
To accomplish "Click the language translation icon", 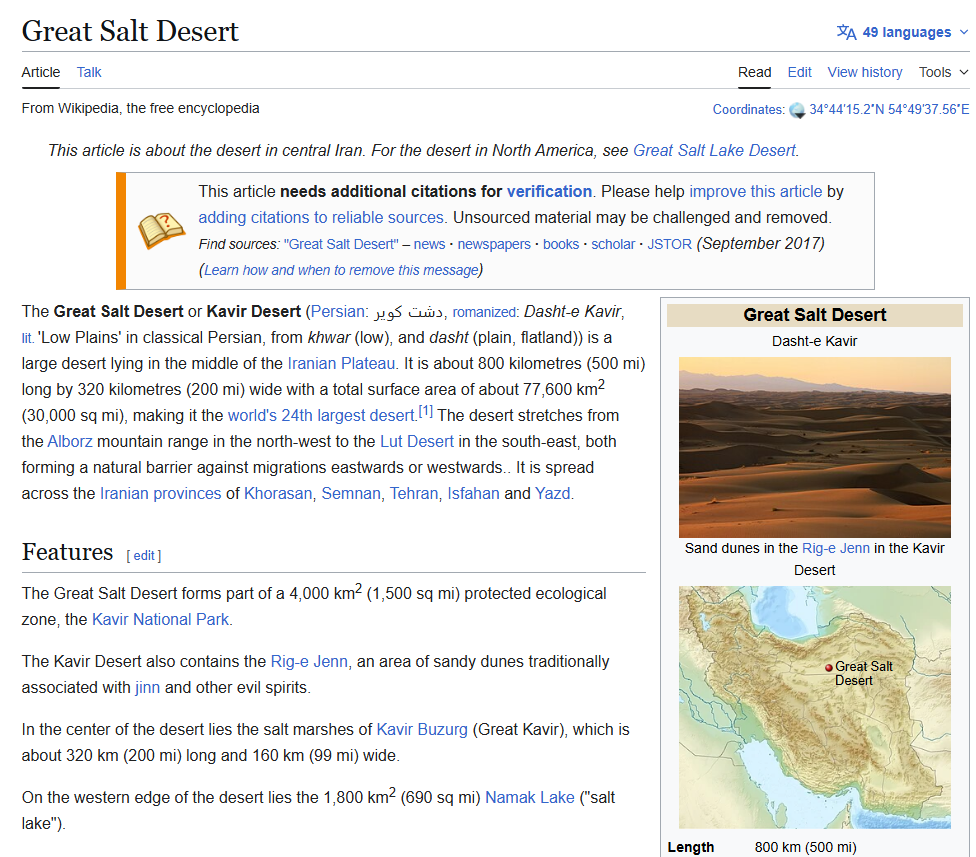I will pos(846,32).
